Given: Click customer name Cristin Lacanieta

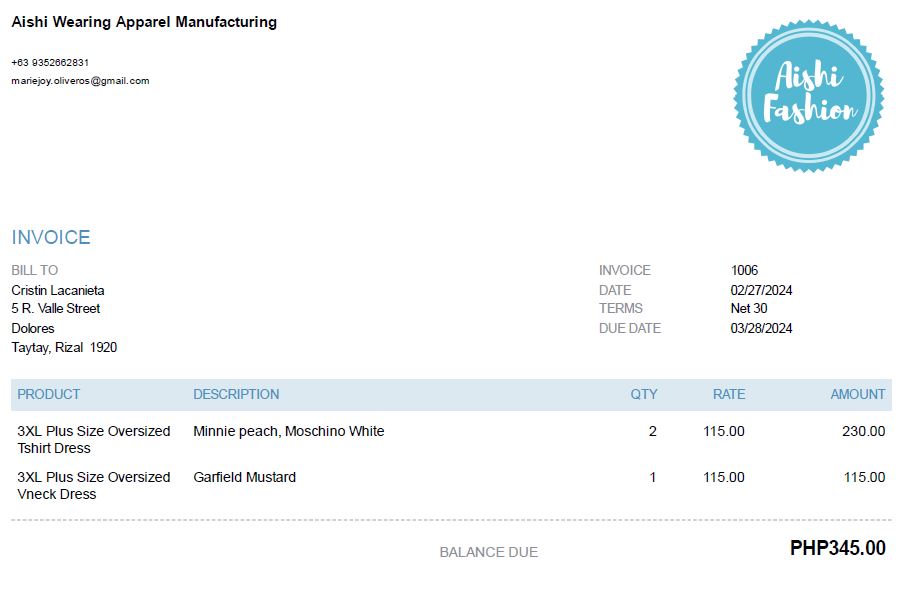Looking at the screenshot, I should 58,290.
